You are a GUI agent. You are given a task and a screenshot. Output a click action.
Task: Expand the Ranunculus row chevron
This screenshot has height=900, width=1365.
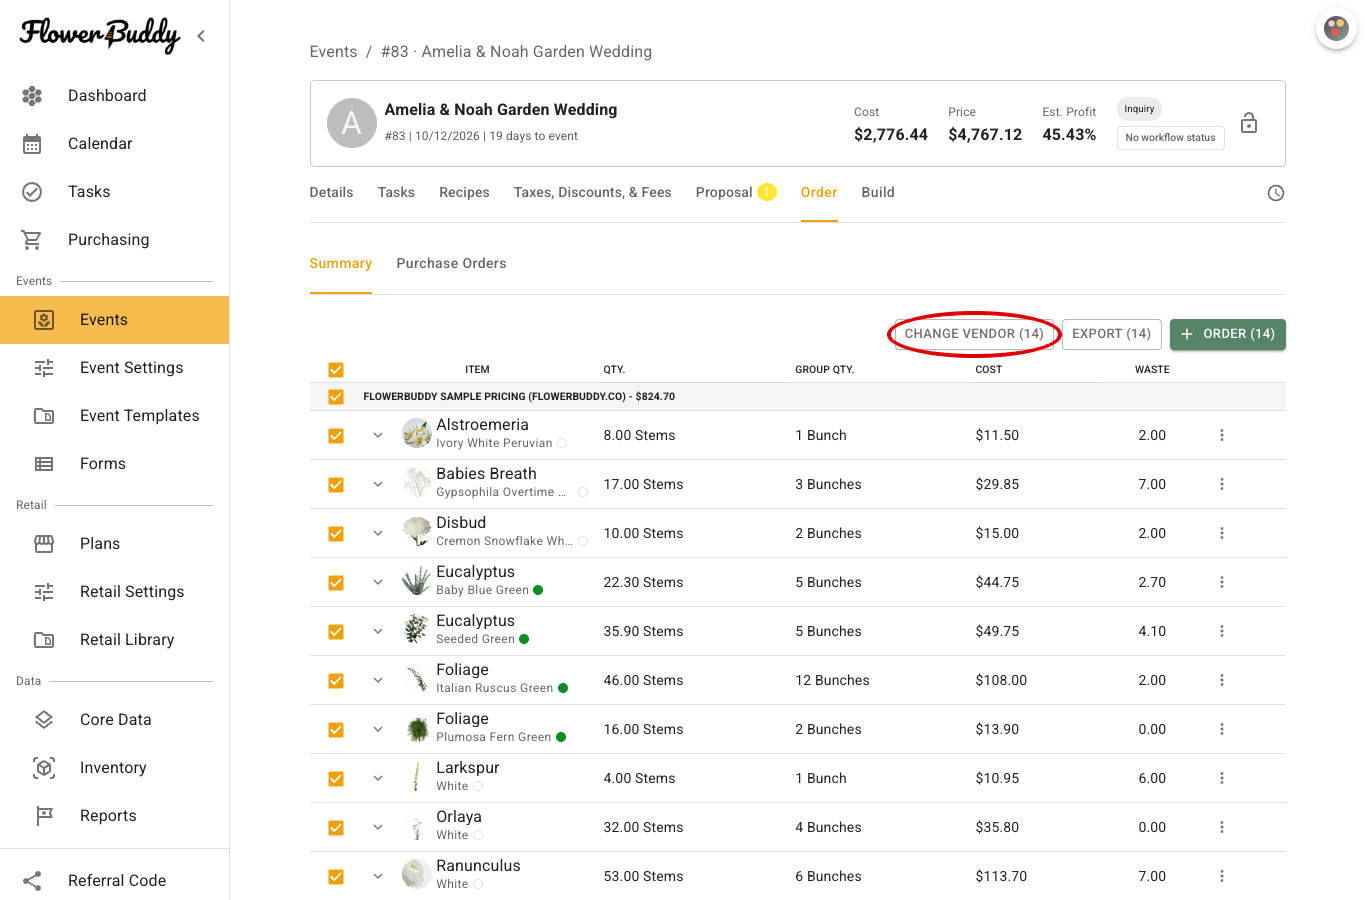coord(378,876)
